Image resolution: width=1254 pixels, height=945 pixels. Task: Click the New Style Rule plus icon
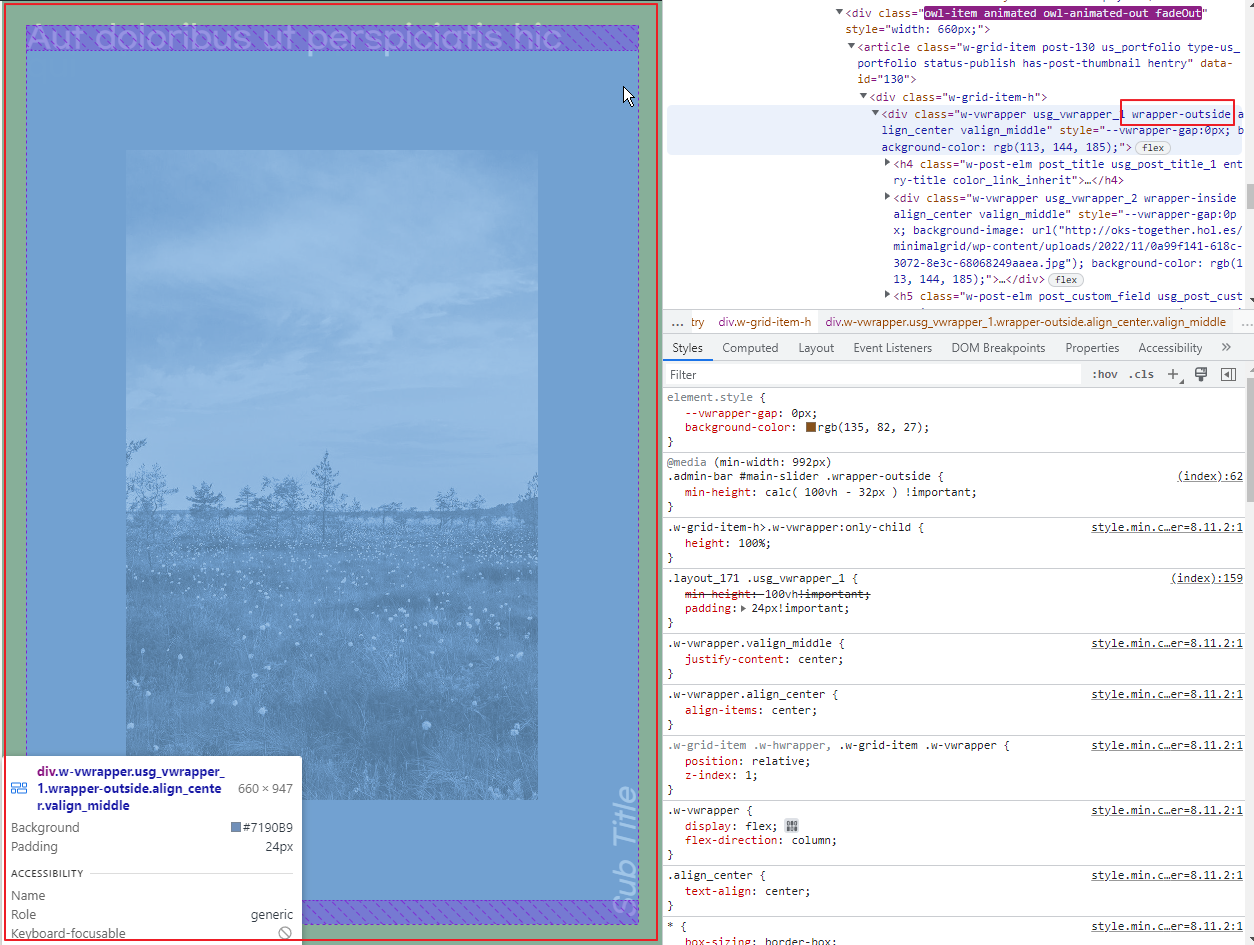[x=1174, y=374]
